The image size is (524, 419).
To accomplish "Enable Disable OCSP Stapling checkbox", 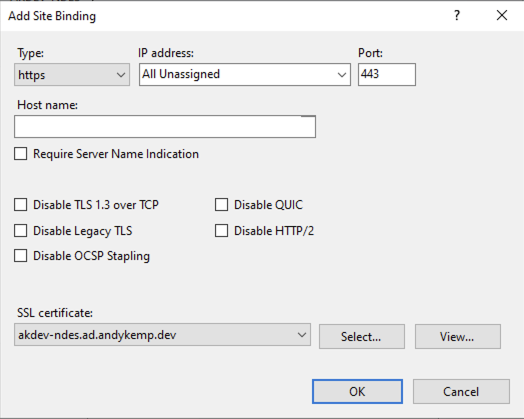I will pos(21,256).
